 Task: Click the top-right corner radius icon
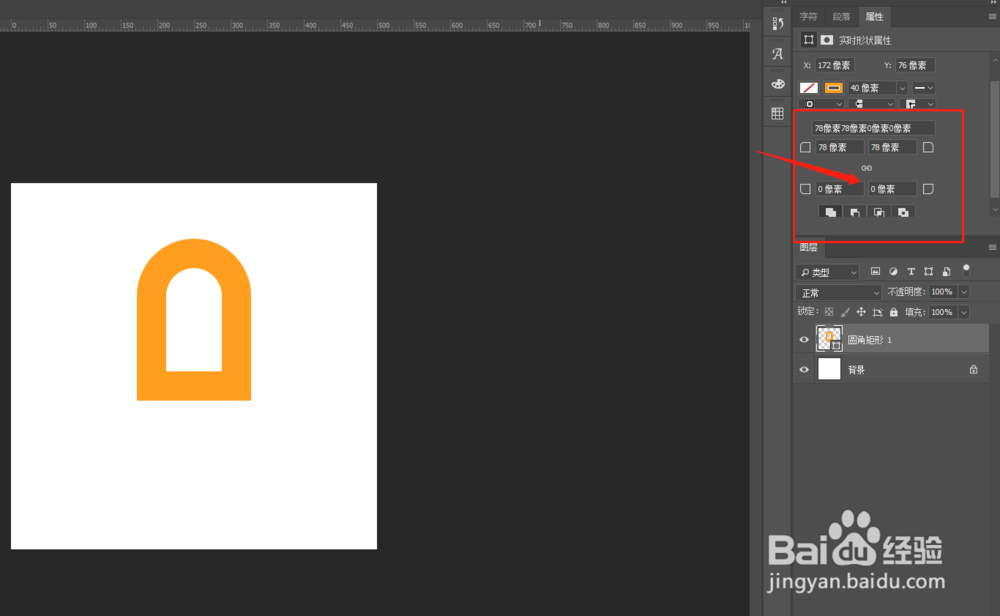[x=929, y=148]
